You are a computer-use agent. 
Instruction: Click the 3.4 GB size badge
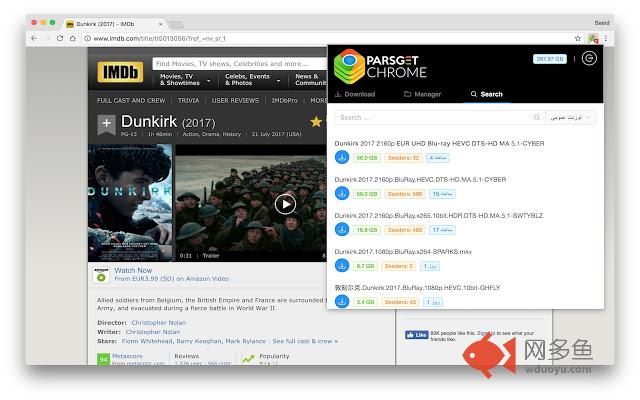click(x=365, y=302)
